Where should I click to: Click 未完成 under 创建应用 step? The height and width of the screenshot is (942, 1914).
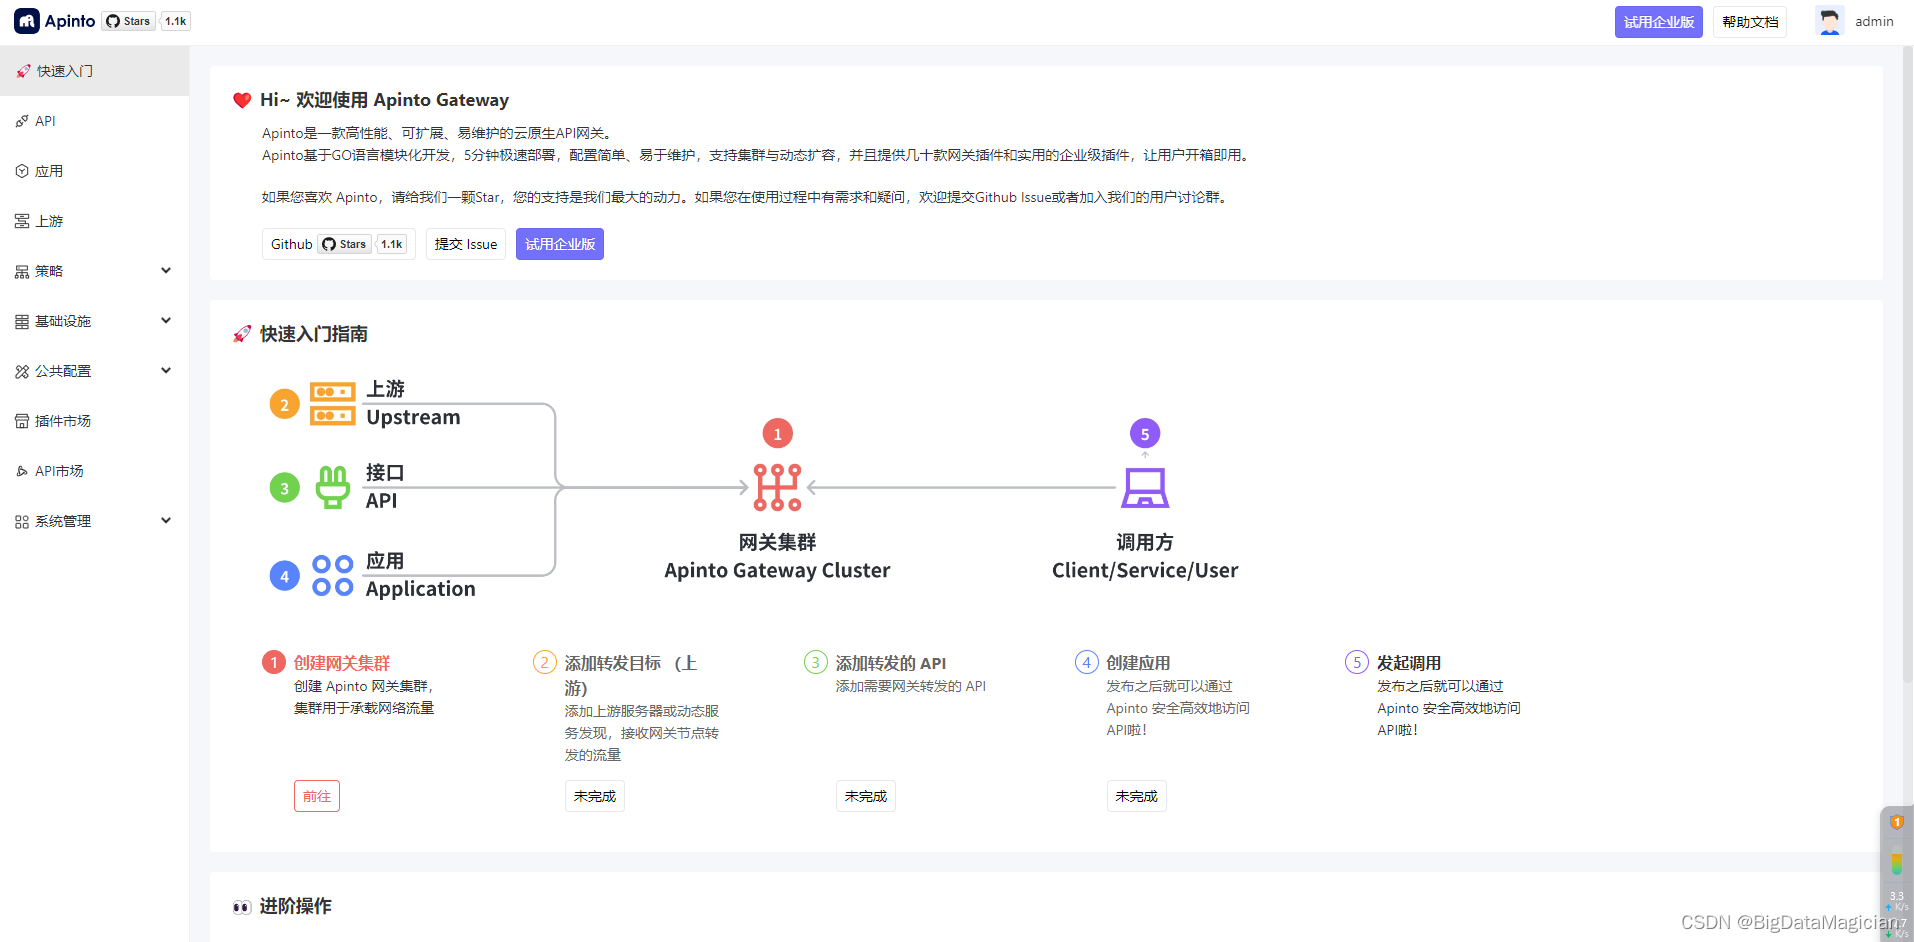click(x=1137, y=796)
